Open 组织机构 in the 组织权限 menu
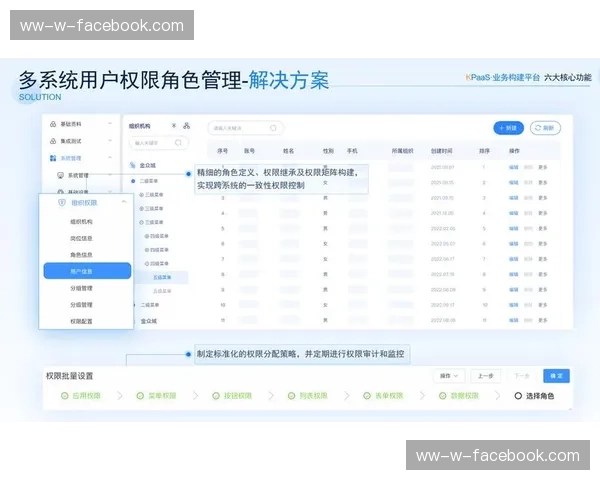Viewport: 600px width, 480px height. pyautogui.click(x=81, y=222)
